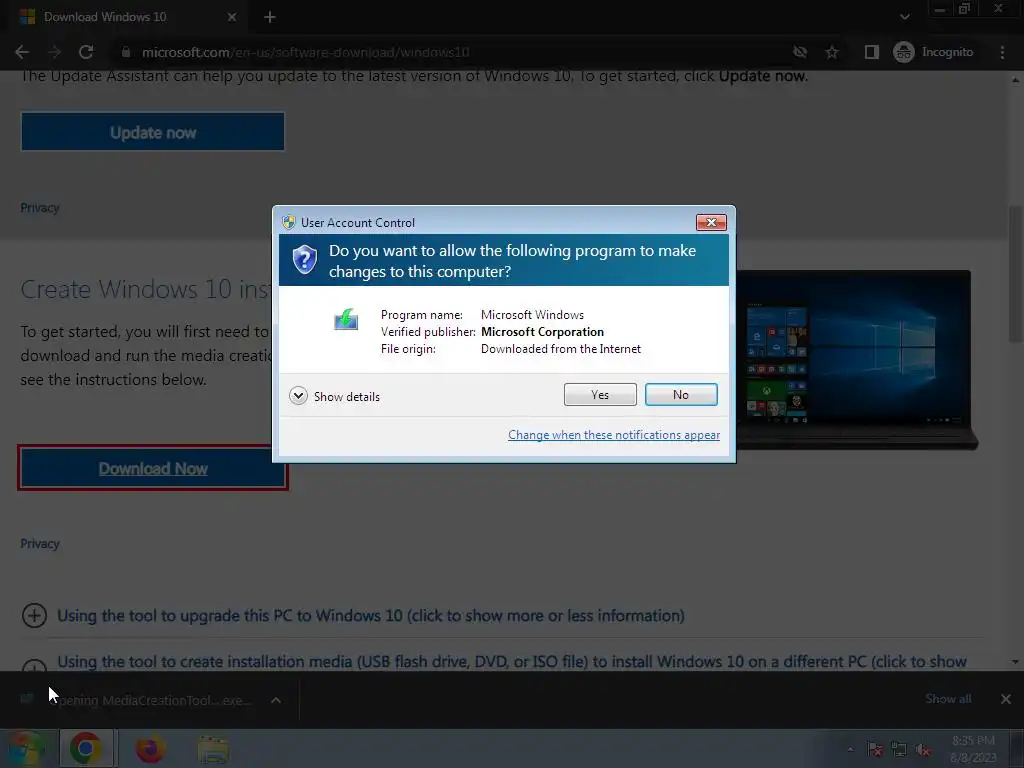The image size is (1024, 768).
Task: Launch Firefox from the taskbar
Action: 150,748
